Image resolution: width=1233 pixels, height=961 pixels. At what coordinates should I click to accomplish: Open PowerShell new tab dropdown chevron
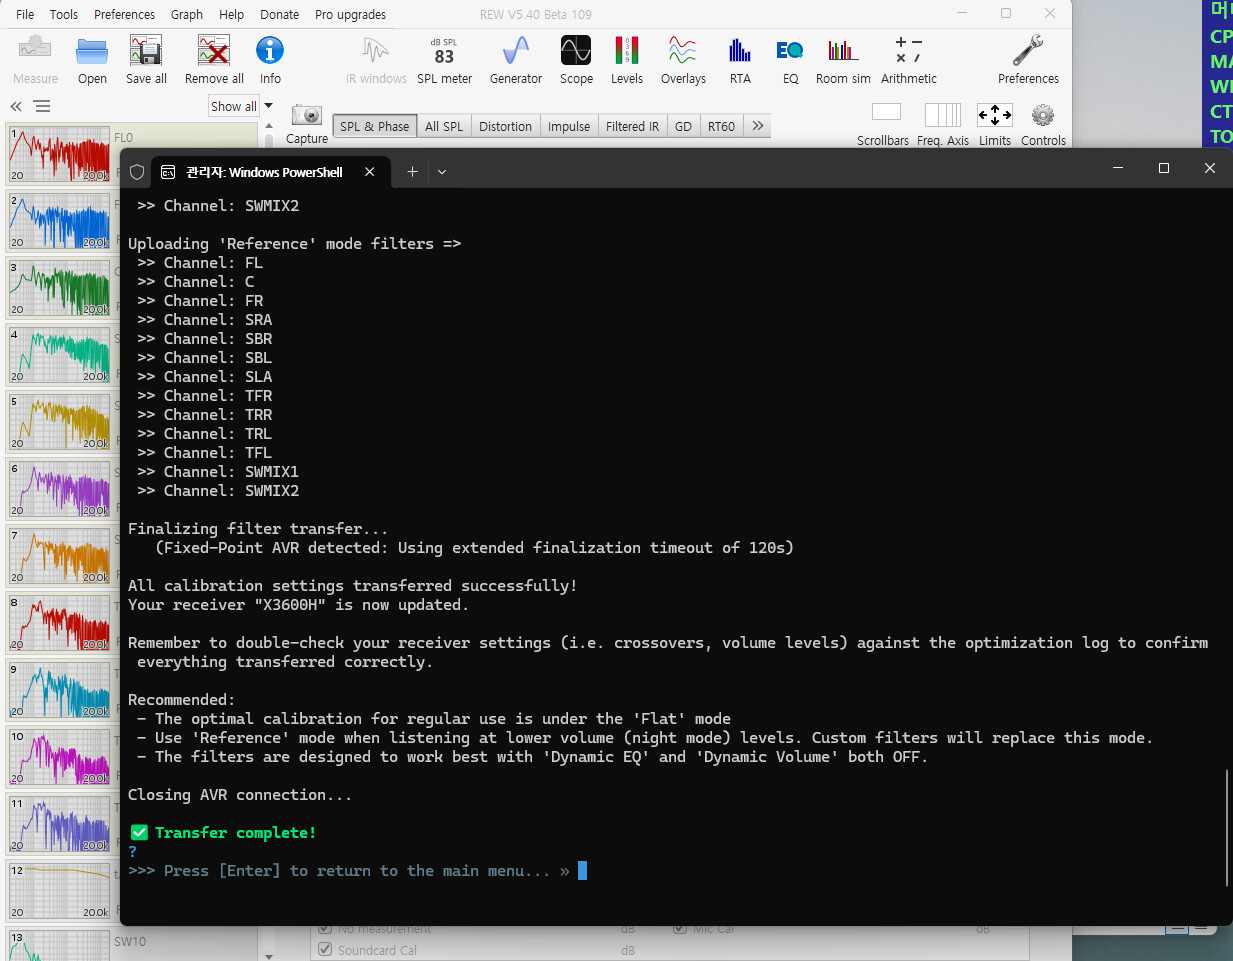pos(442,172)
